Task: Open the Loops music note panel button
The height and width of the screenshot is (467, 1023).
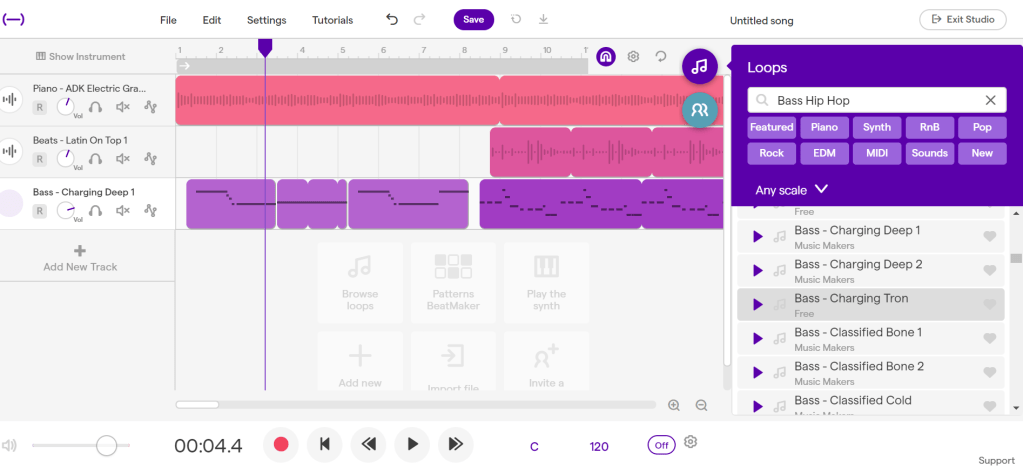Action: click(x=700, y=67)
